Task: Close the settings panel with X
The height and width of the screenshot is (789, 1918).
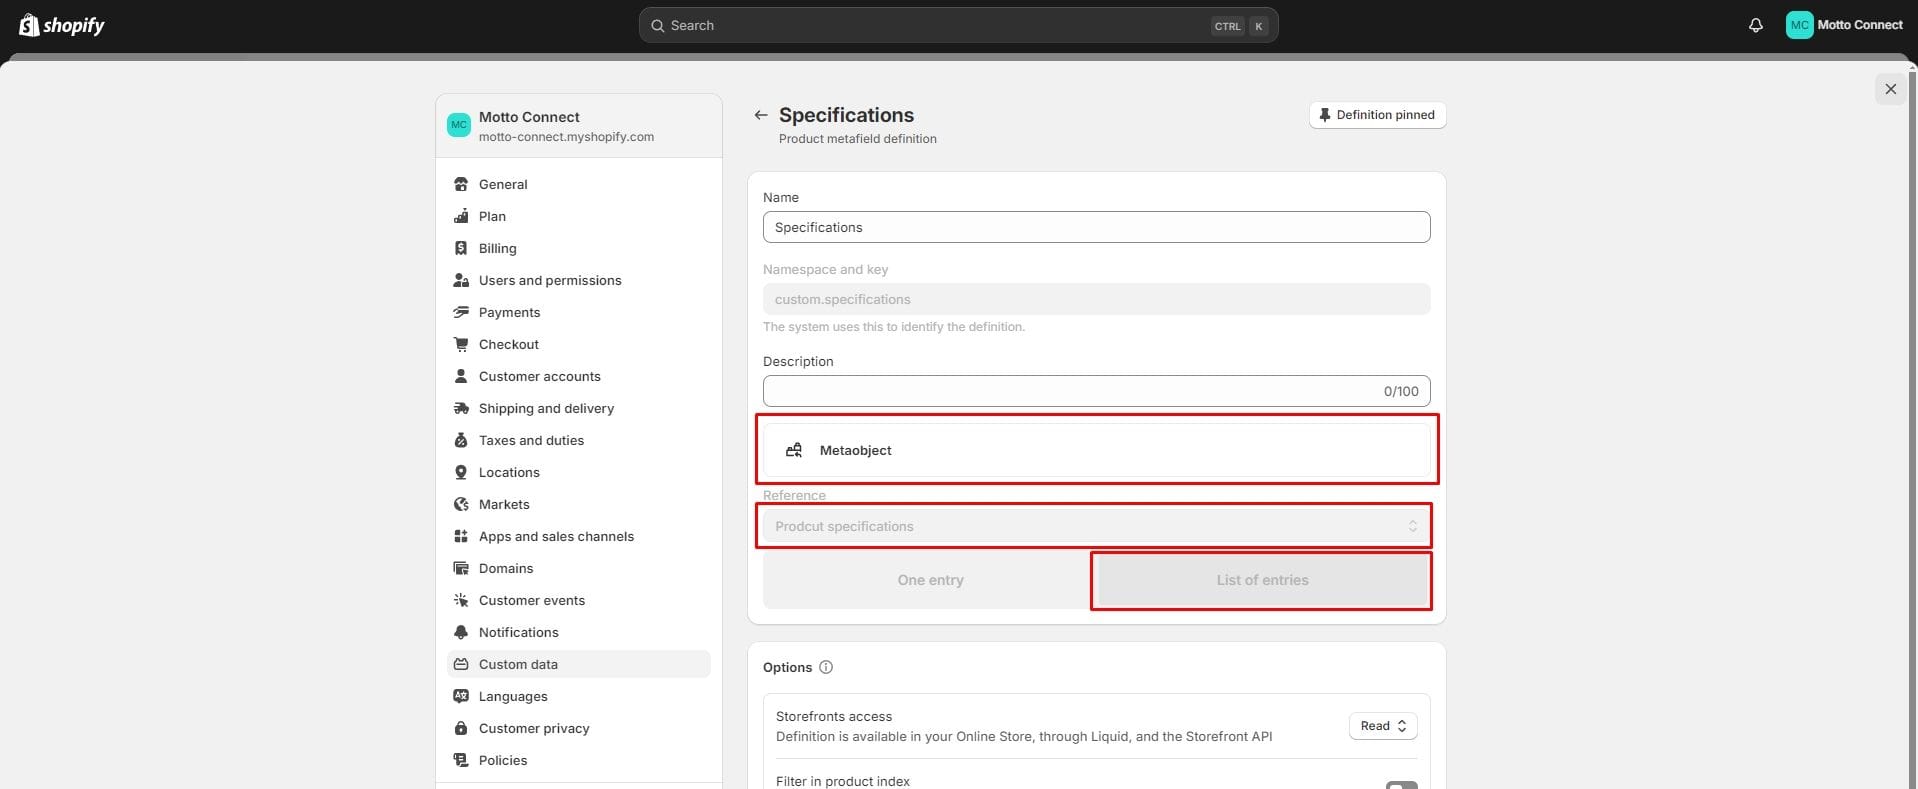Action: pos(1890,89)
